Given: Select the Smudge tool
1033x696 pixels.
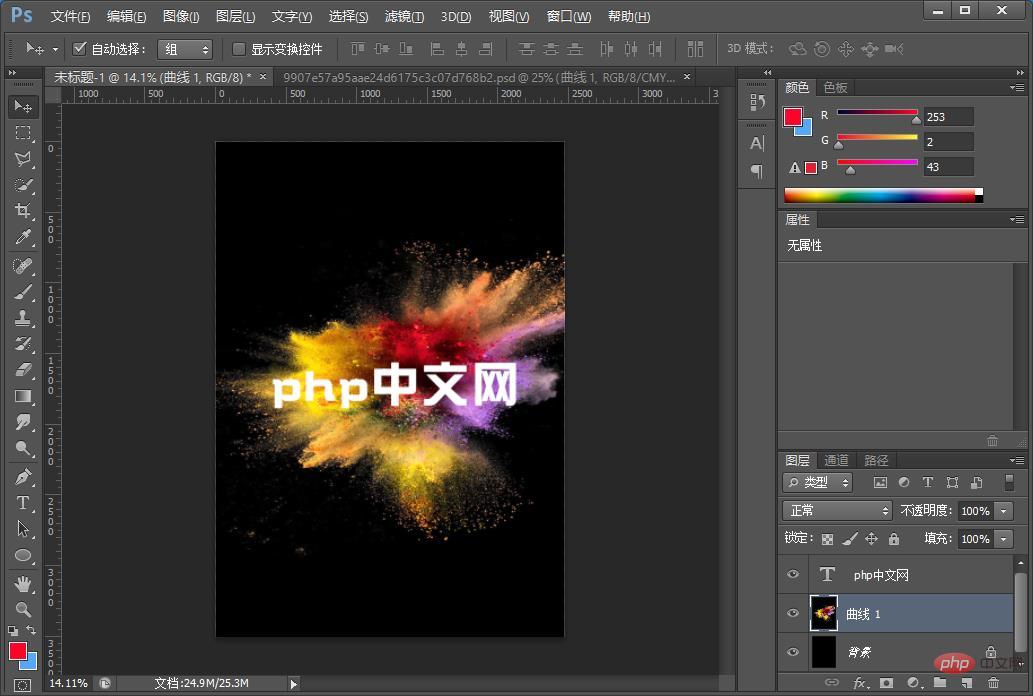Looking at the screenshot, I should [x=23, y=422].
